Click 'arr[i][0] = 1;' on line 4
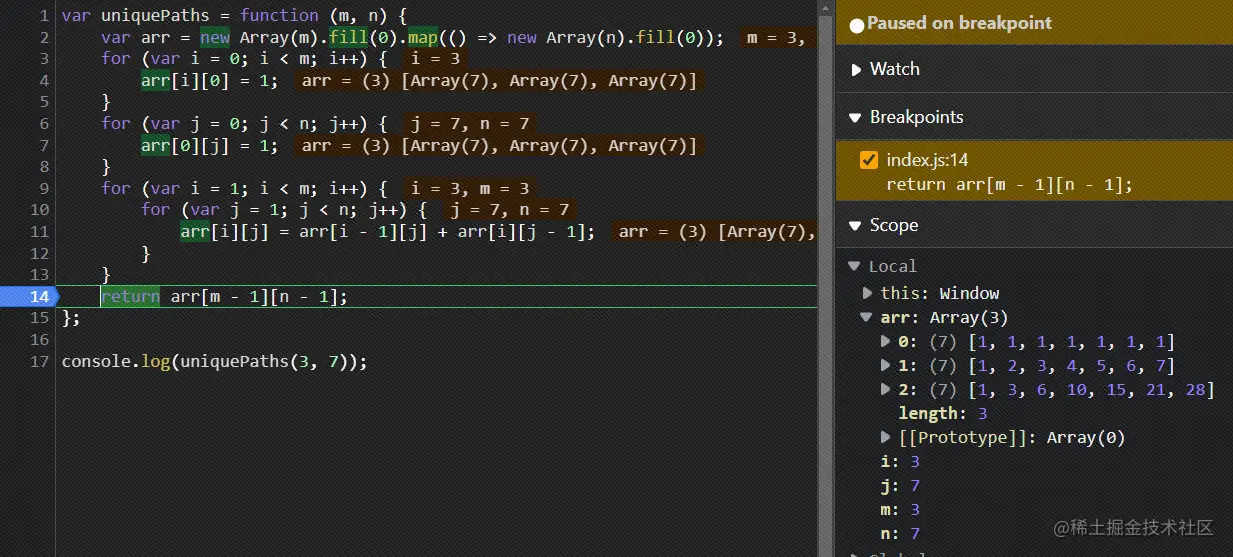This screenshot has height=557, width=1233. (x=210, y=80)
